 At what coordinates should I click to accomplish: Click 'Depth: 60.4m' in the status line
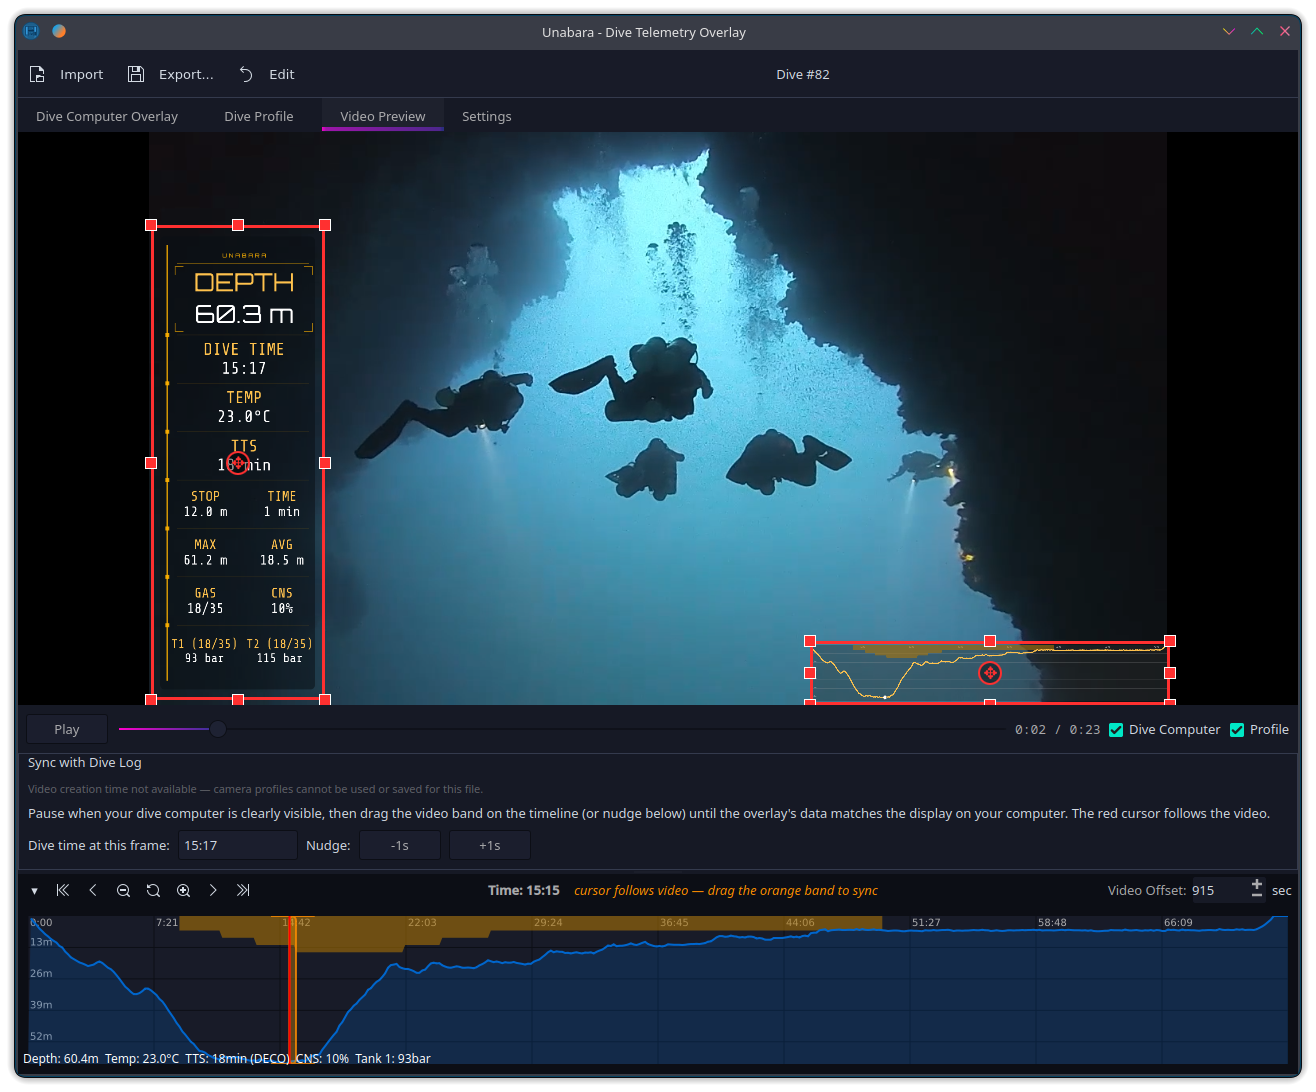tap(61, 1058)
